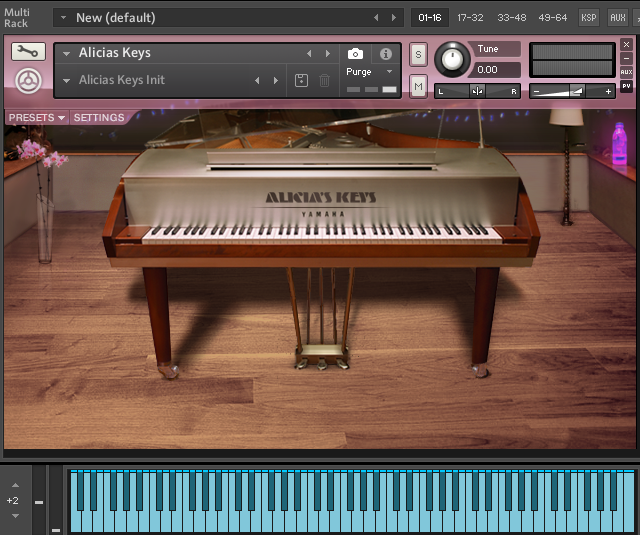Click the pan slider between L and R
Viewport: 640px width, 535px height.
(x=477, y=91)
